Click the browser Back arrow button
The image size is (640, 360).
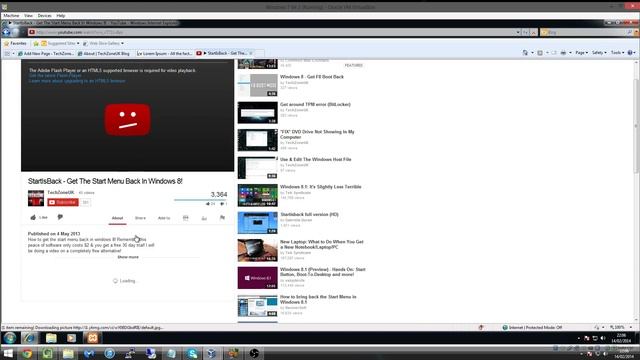(x=6, y=32)
